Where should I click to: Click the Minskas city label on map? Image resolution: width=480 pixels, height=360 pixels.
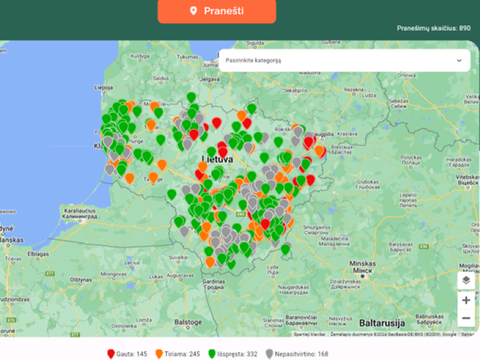363,263
